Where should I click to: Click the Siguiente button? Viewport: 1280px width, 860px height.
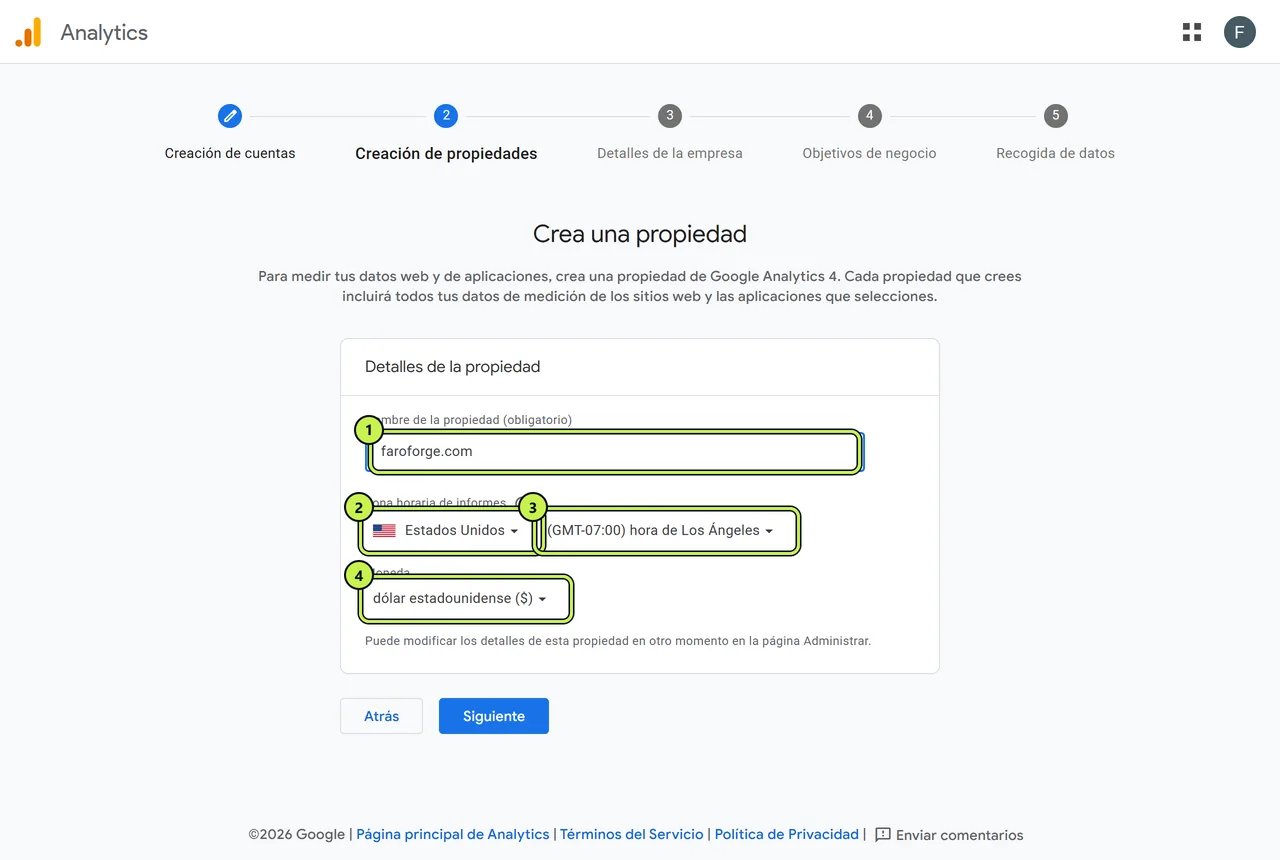pos(494,716)
